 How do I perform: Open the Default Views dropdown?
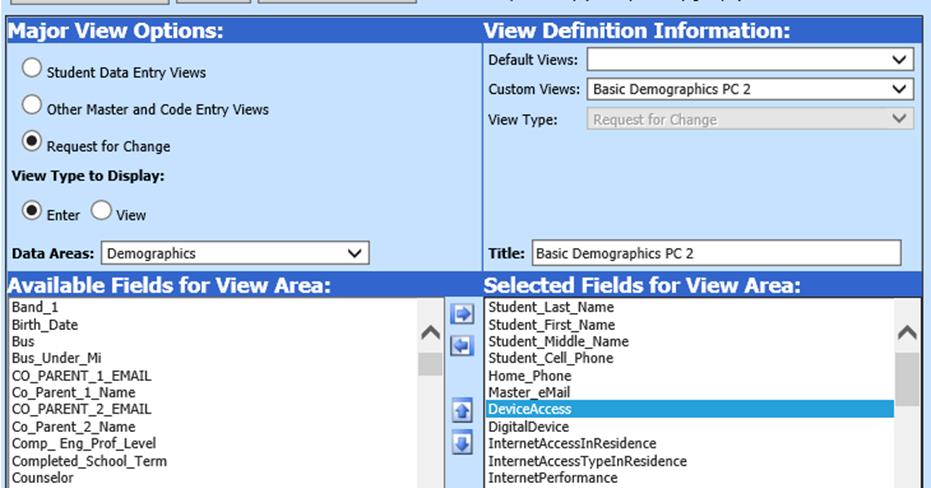coord(750,60)
